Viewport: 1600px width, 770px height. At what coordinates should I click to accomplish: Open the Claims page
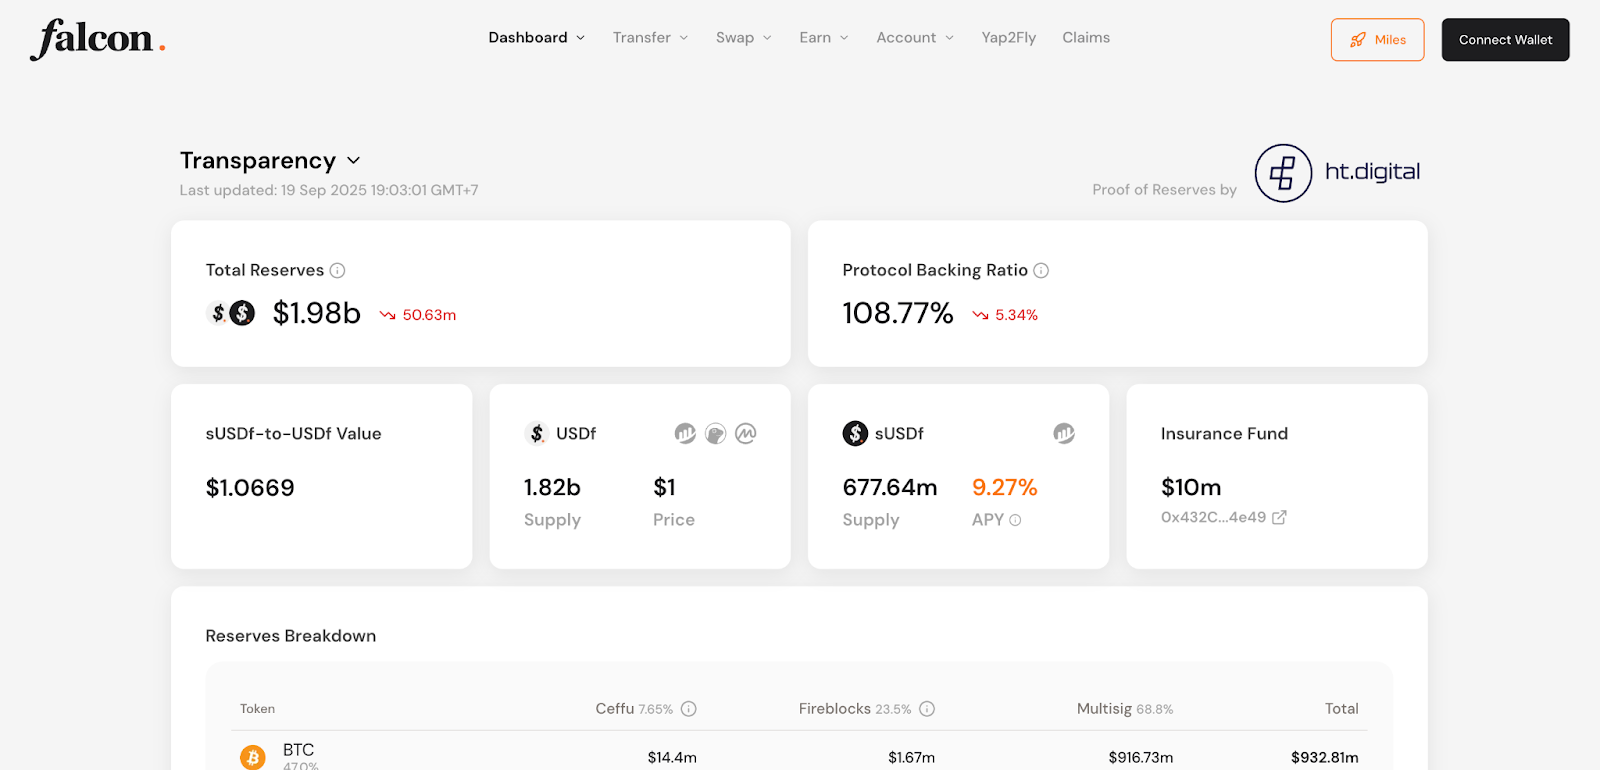tap(1086, 38)
